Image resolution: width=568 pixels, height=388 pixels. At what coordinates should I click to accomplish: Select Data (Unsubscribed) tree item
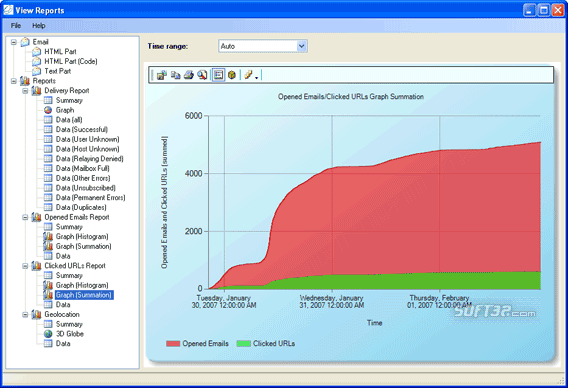(x=85, y=188)
